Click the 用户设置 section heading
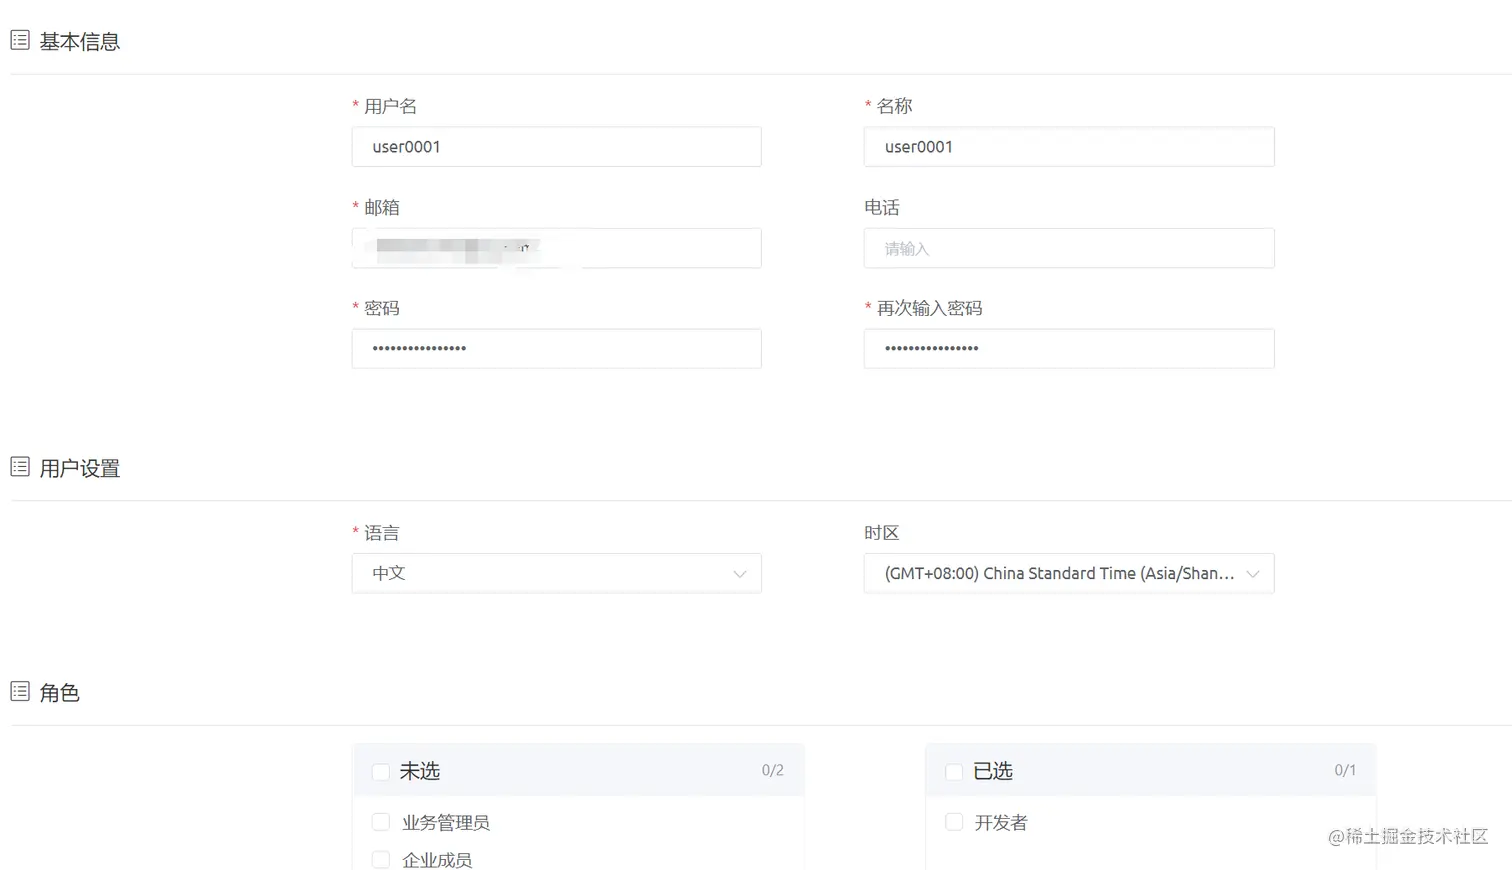Screen dimensions: 1512x870 pos(80,468)
